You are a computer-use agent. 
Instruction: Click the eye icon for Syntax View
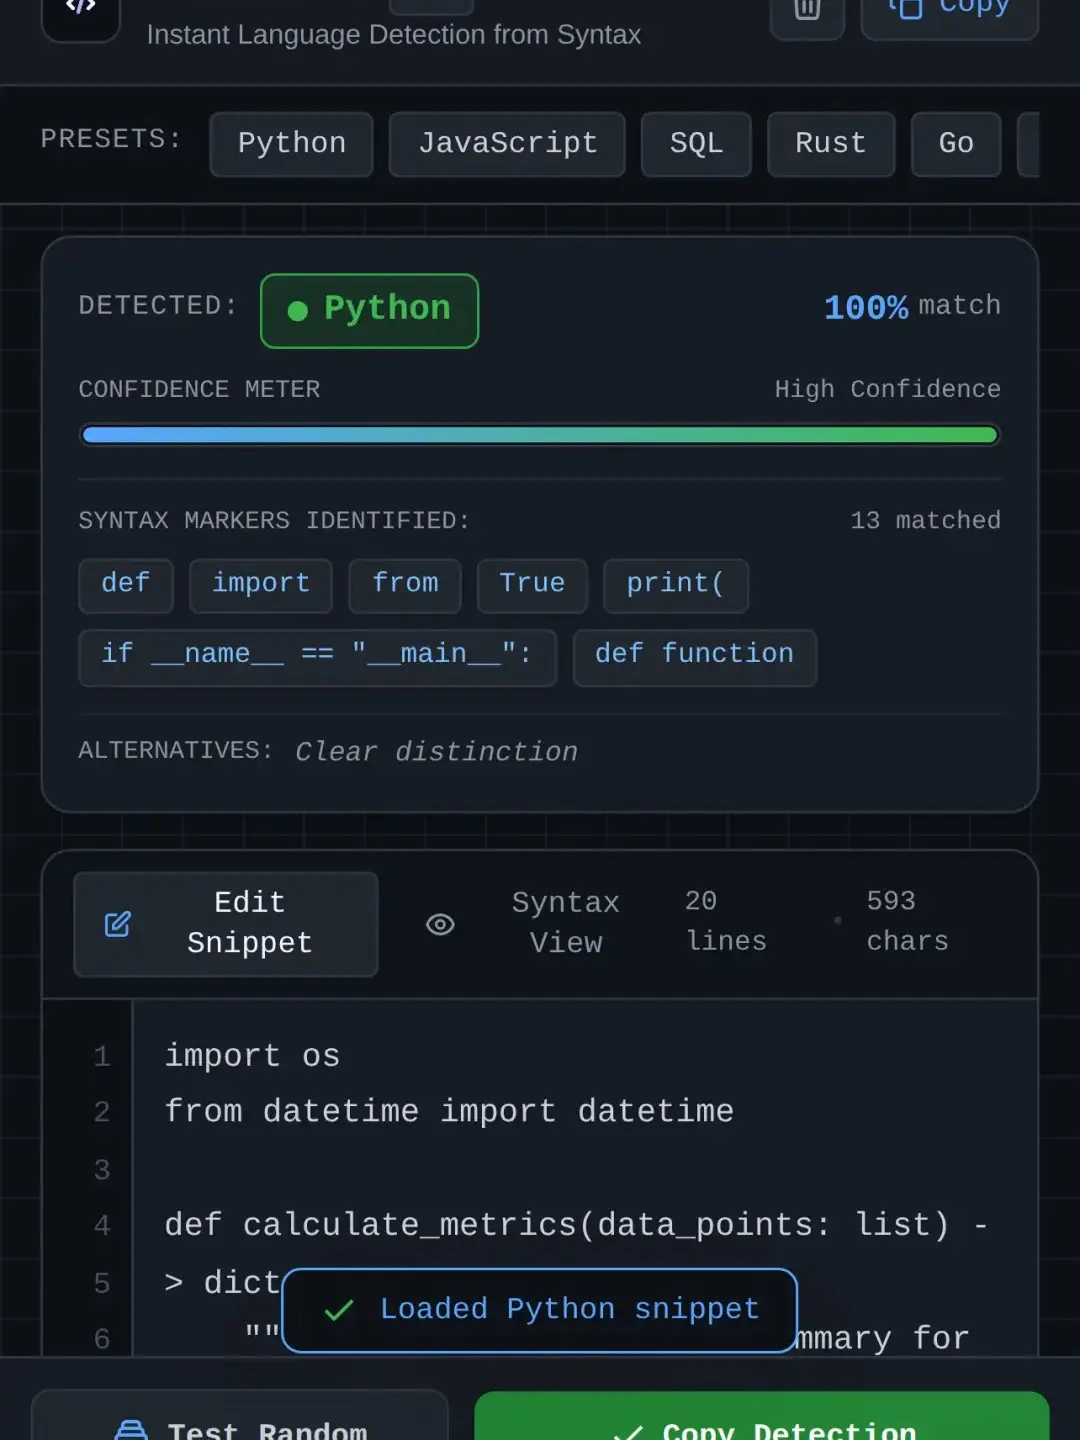[440, 924]
